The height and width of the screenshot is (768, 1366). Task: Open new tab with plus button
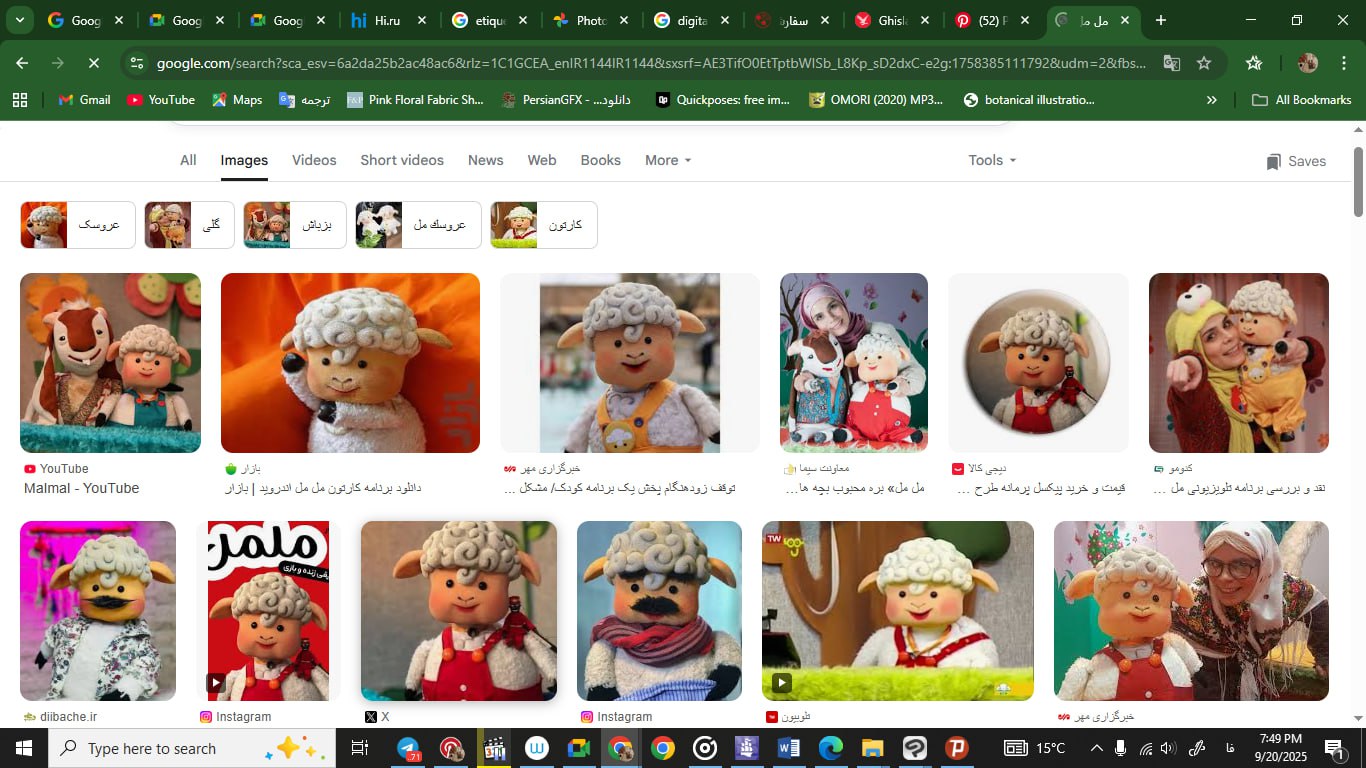[x=1160, y=20]
